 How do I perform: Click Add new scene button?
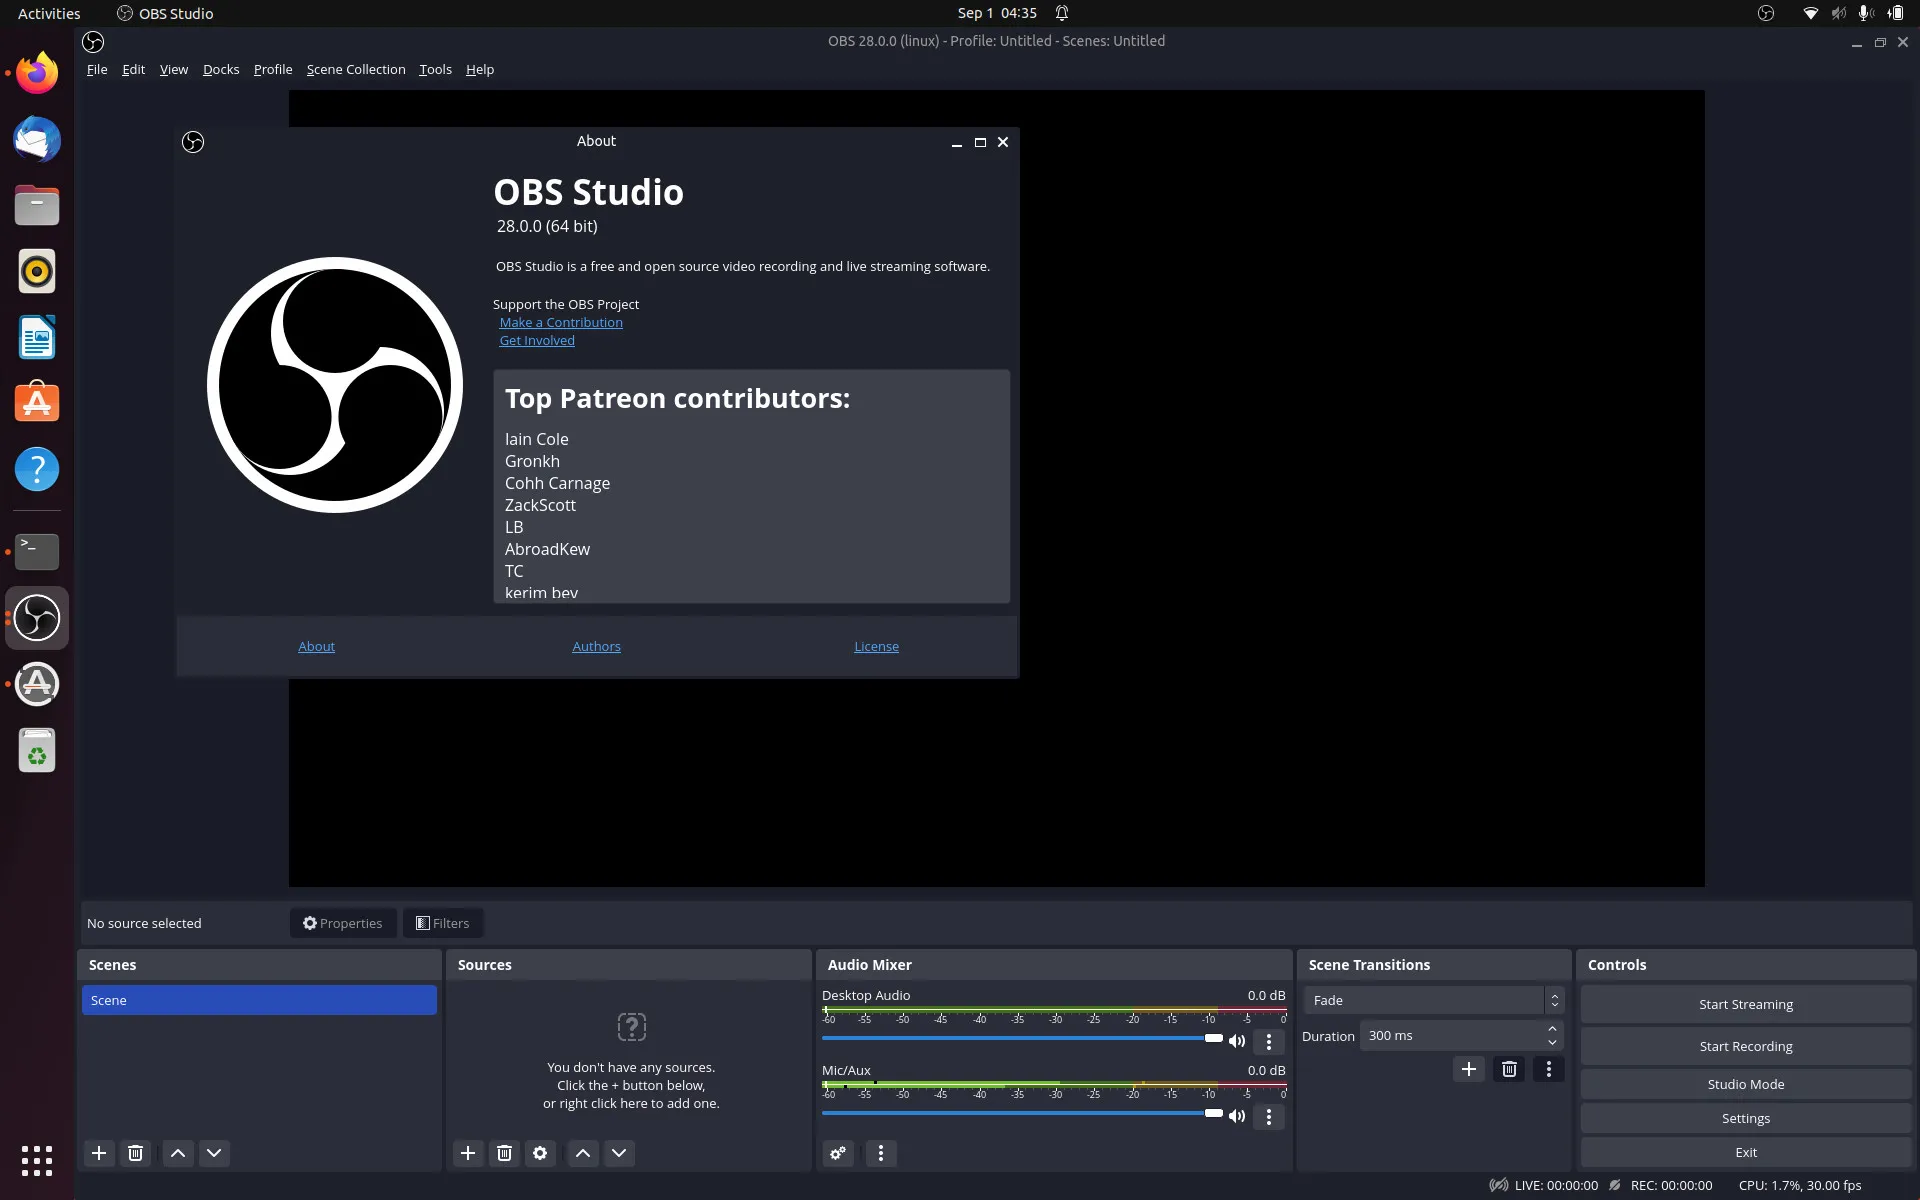tap(98, 1152)
